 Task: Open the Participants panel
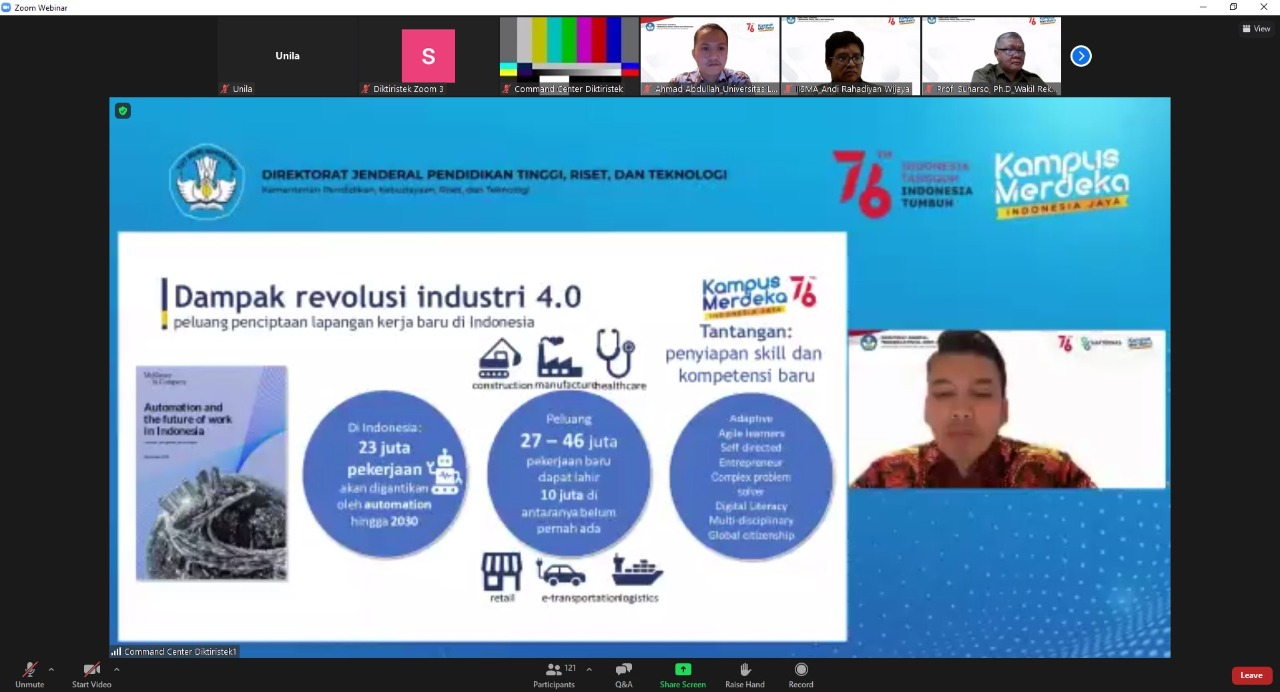click(553, 670)
